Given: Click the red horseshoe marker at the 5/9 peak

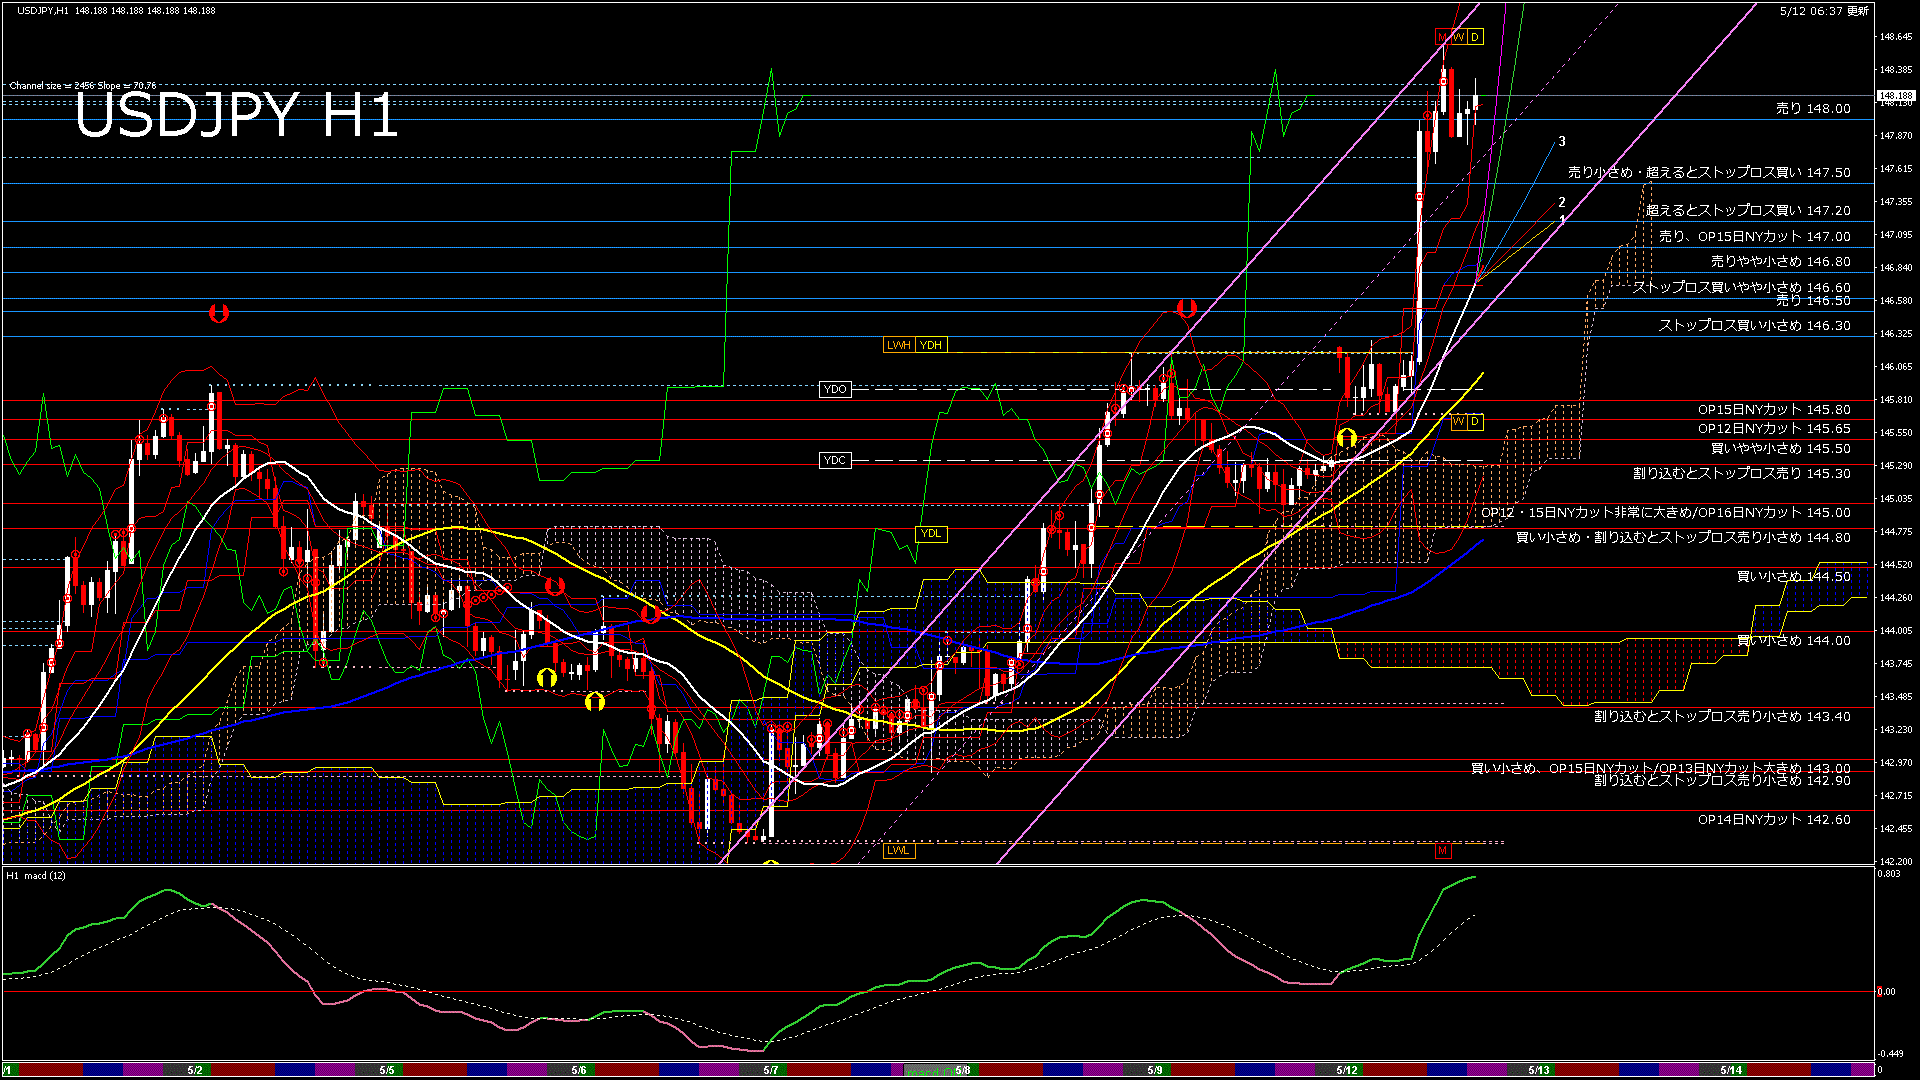Looking at the screenshot, I should (1187, 308).
